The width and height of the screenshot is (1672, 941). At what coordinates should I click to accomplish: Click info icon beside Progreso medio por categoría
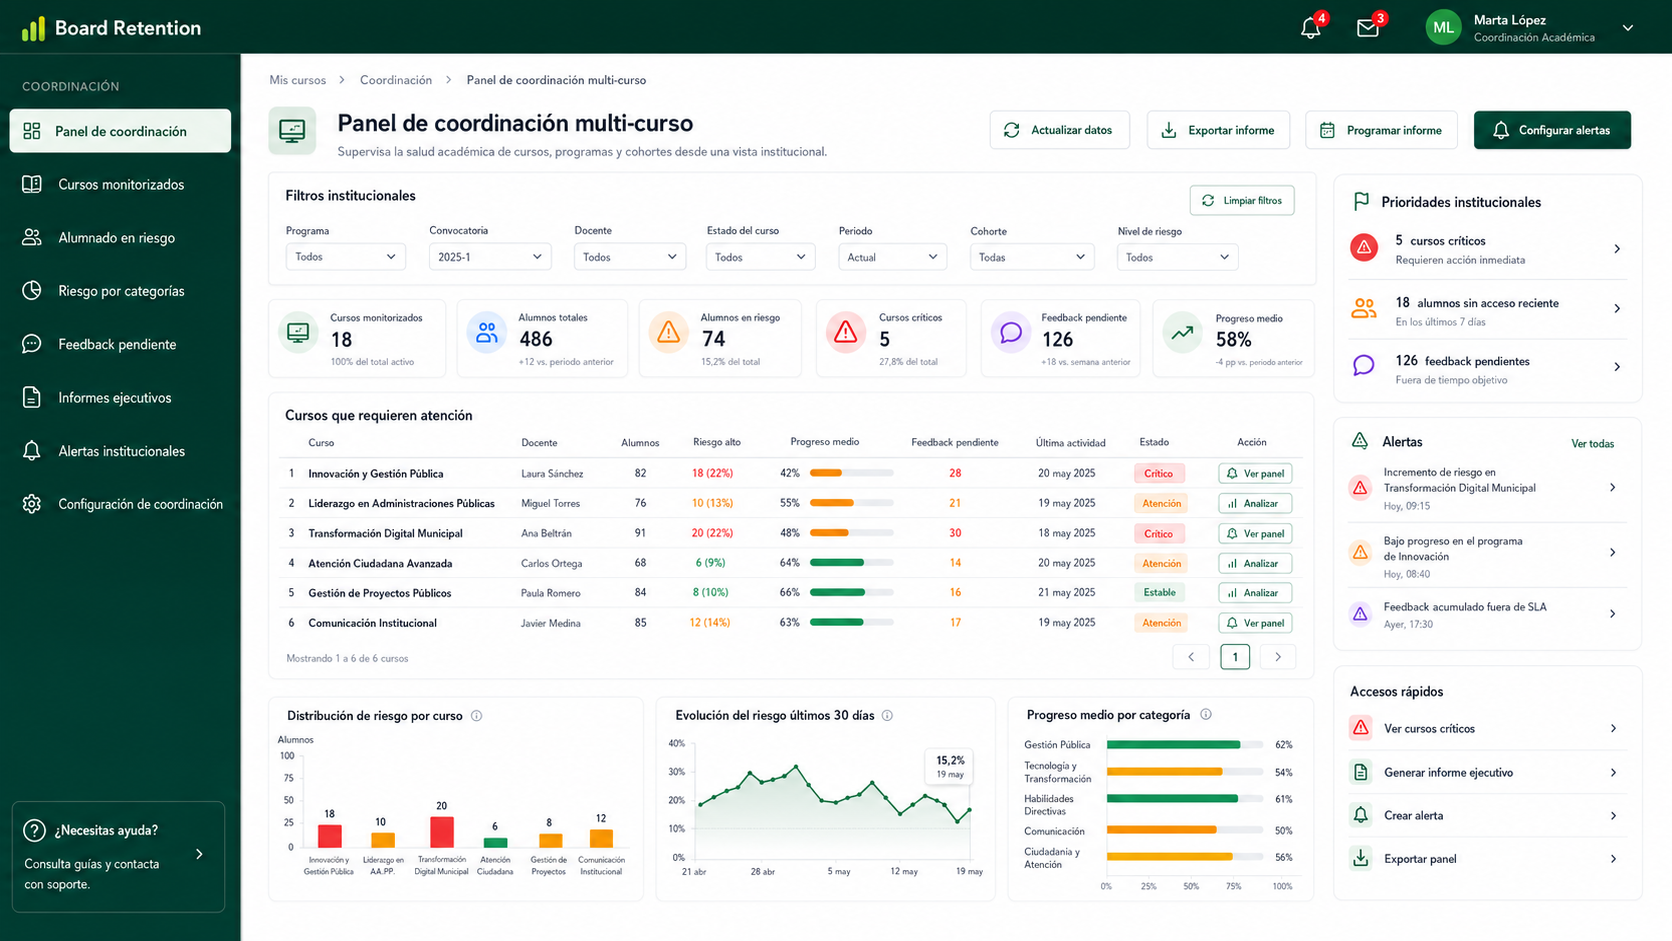click(1206, 714)
